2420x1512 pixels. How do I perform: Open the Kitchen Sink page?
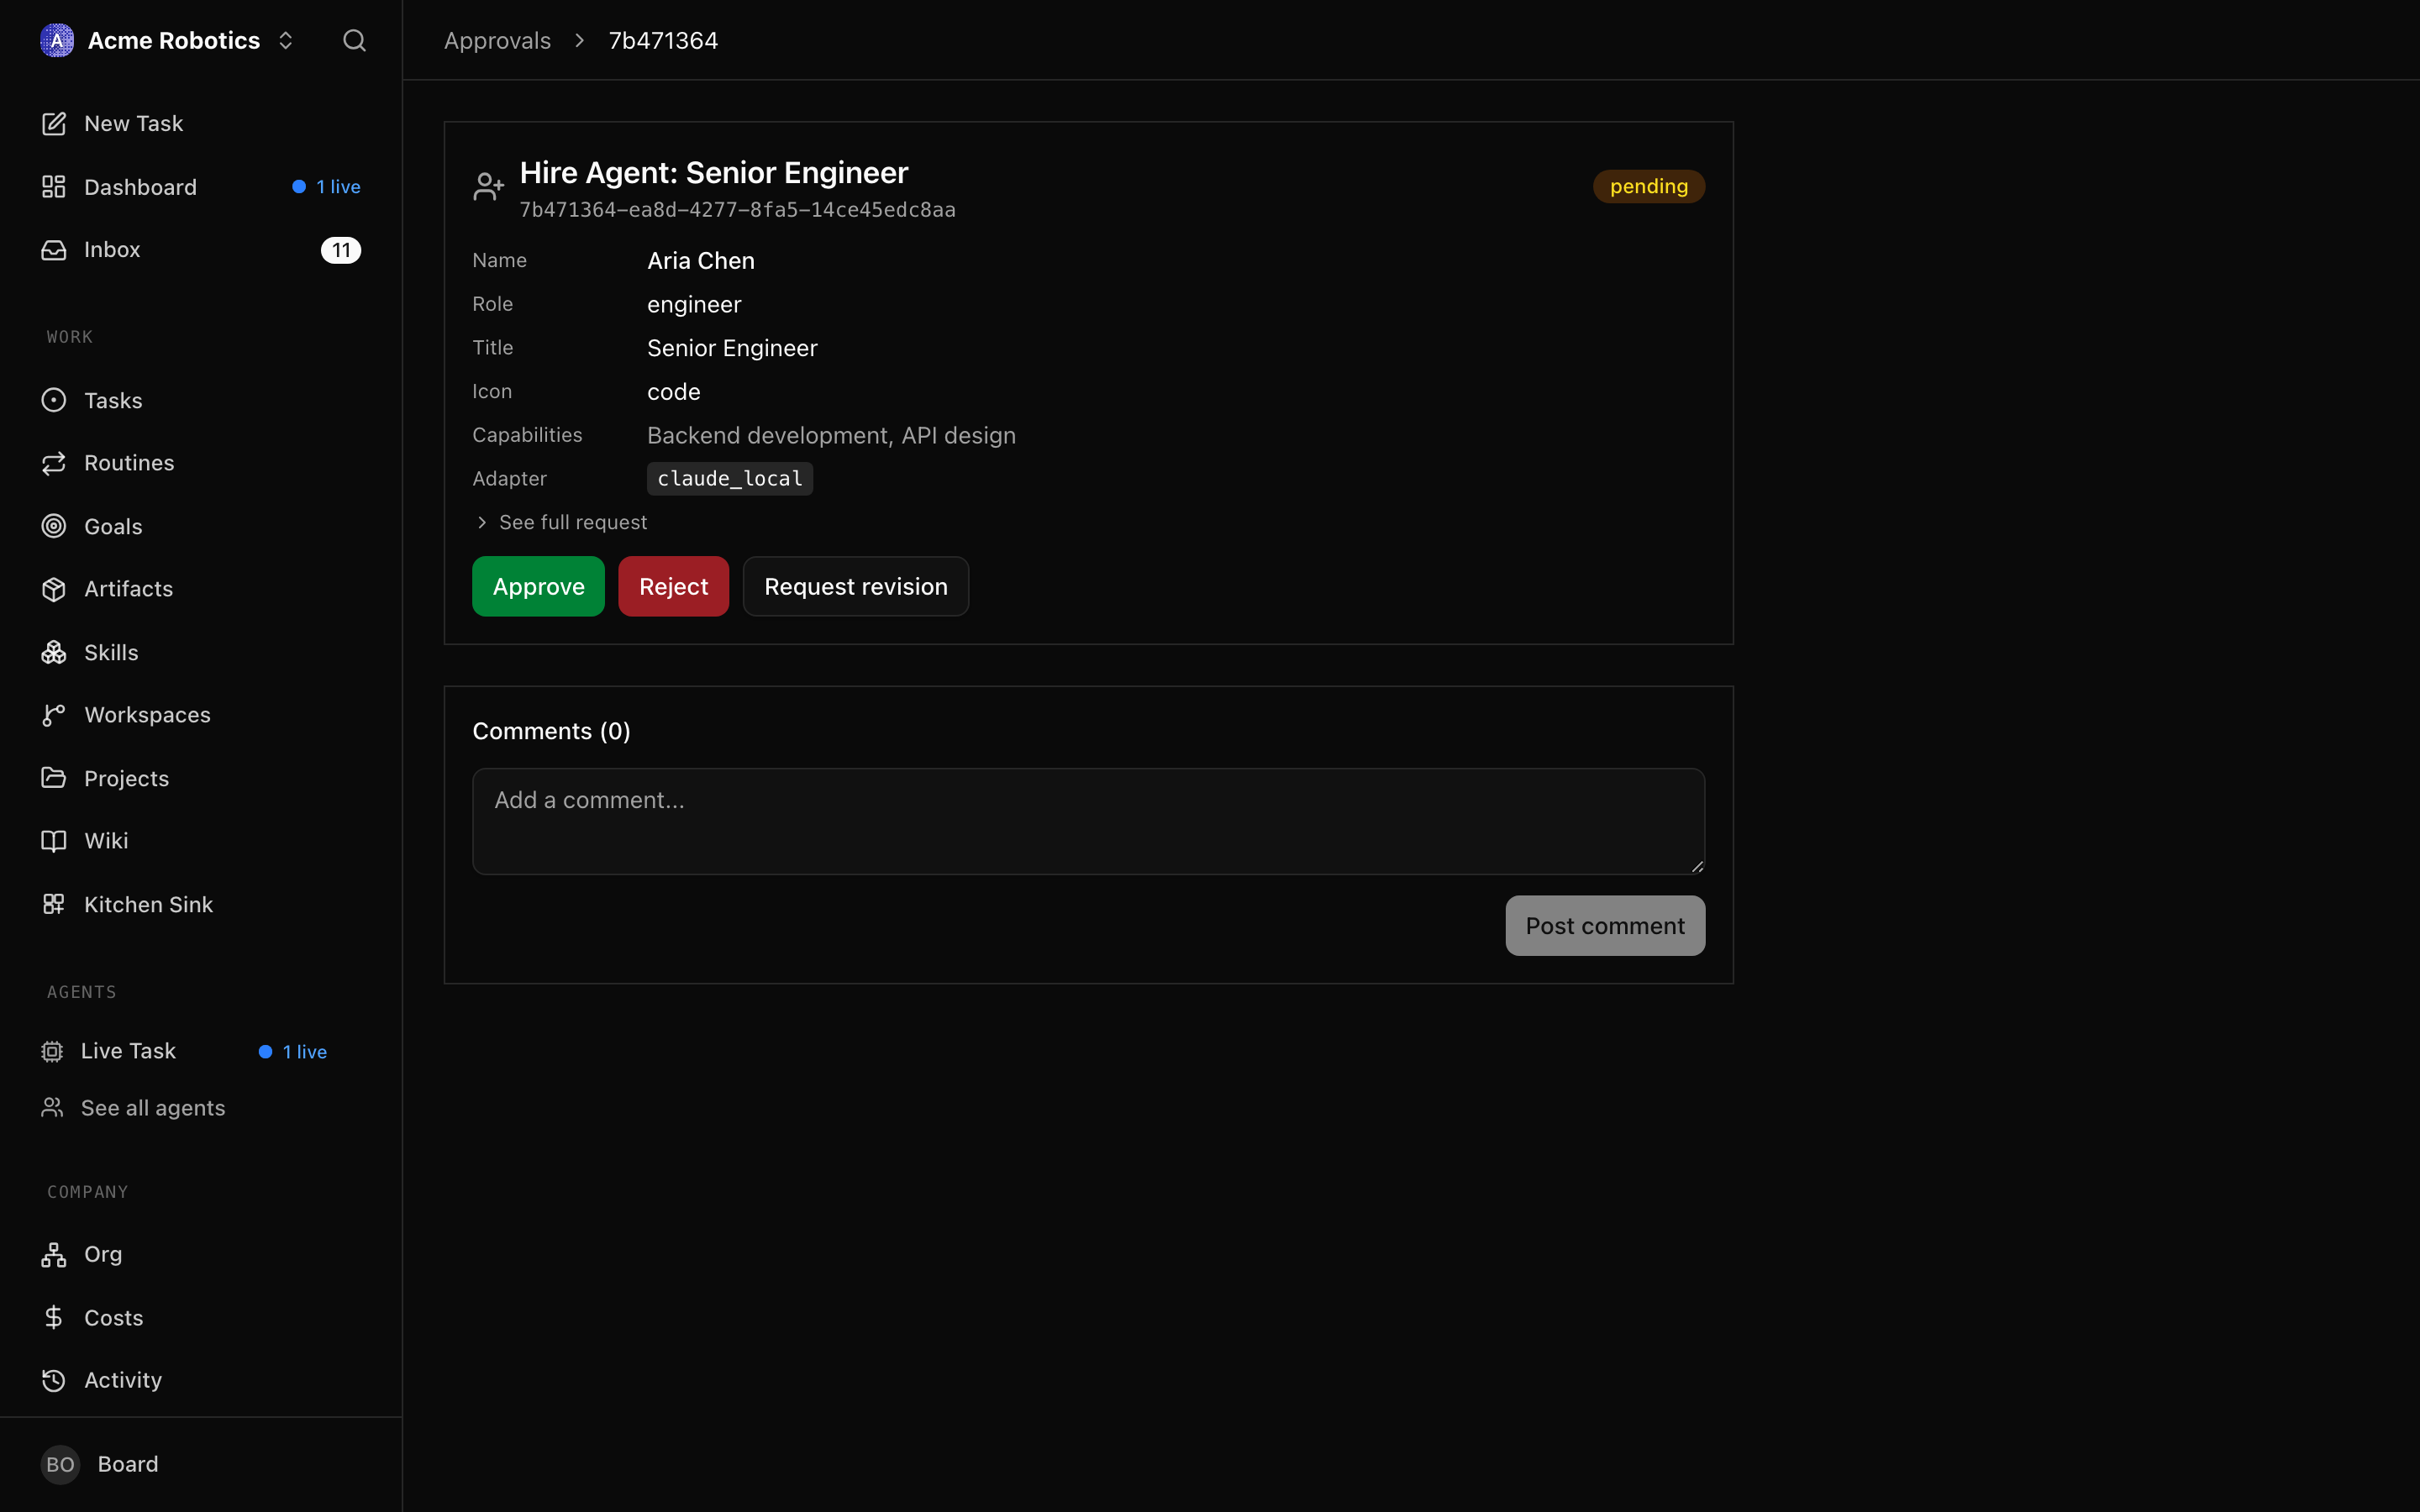coord(200,904)
